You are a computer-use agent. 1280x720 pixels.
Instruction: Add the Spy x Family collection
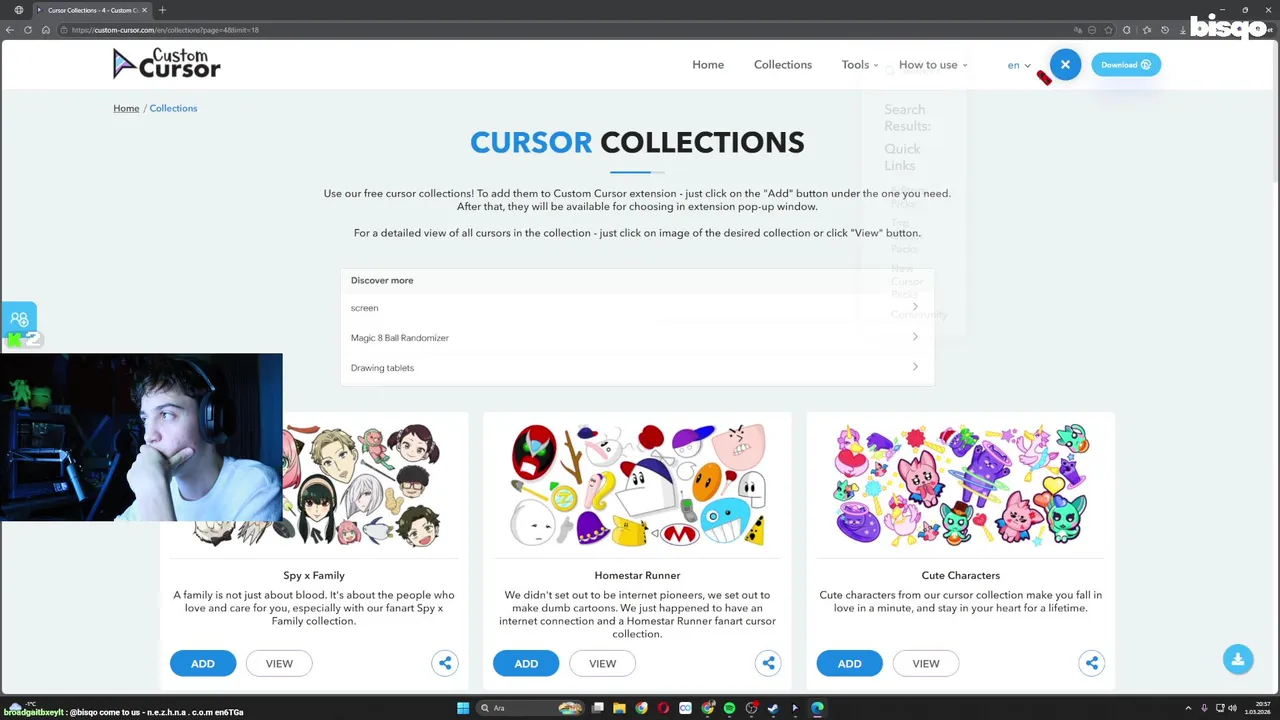[203, 663]
